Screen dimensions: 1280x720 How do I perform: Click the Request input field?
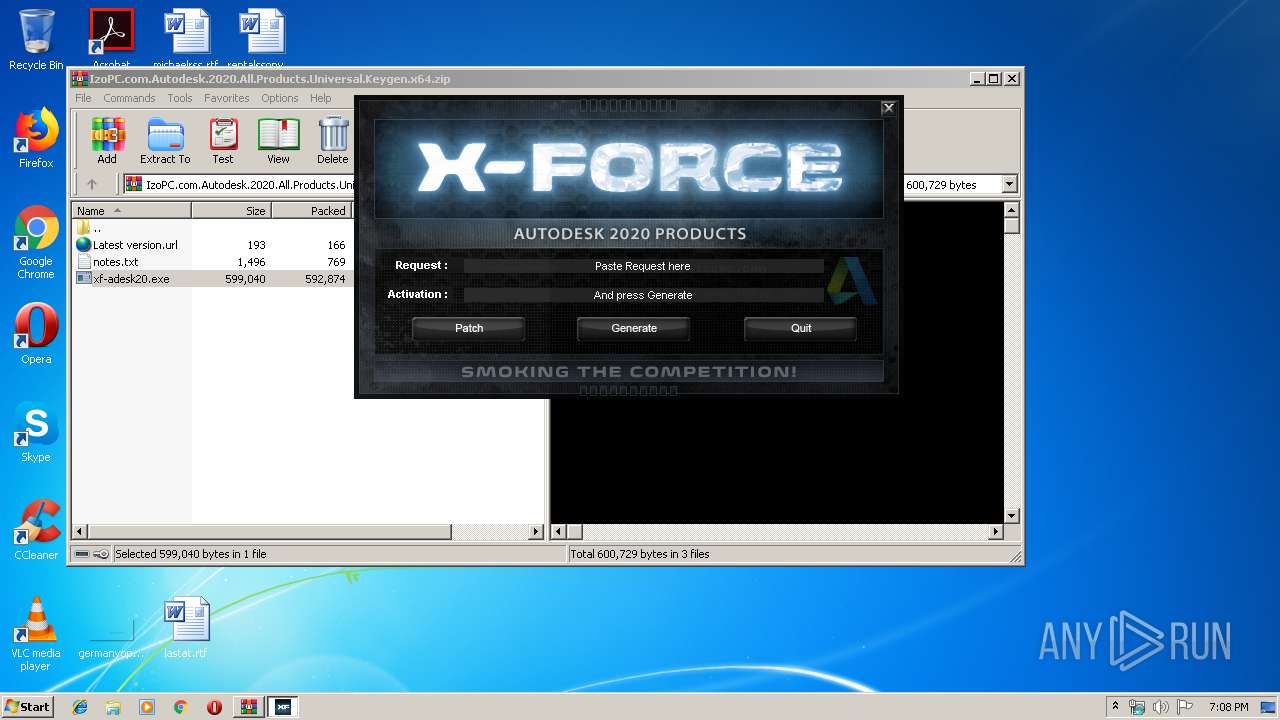pos(643,266)
